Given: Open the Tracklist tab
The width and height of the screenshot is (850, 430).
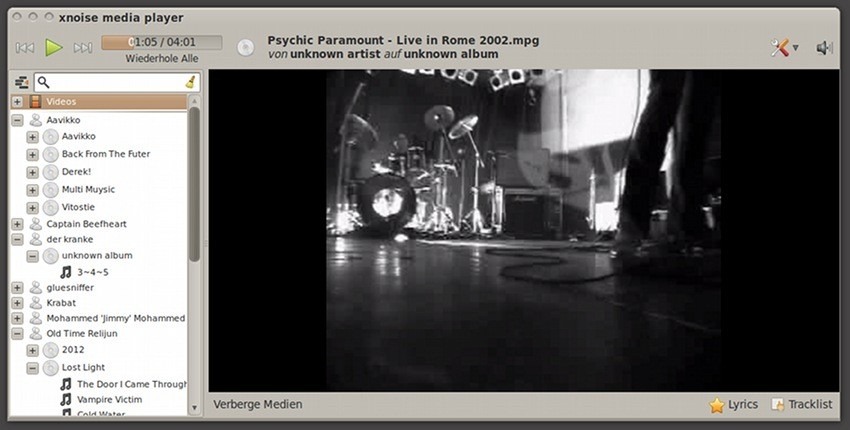Looking at the screenshot, I should (x=802, y=405).
